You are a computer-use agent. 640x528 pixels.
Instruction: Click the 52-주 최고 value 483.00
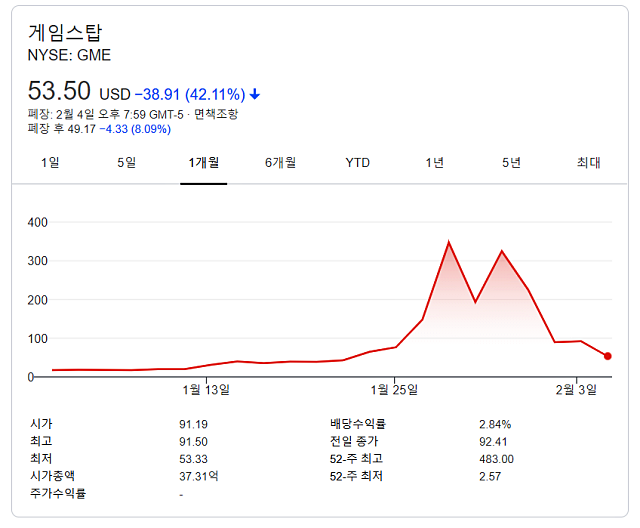(496, 459)
